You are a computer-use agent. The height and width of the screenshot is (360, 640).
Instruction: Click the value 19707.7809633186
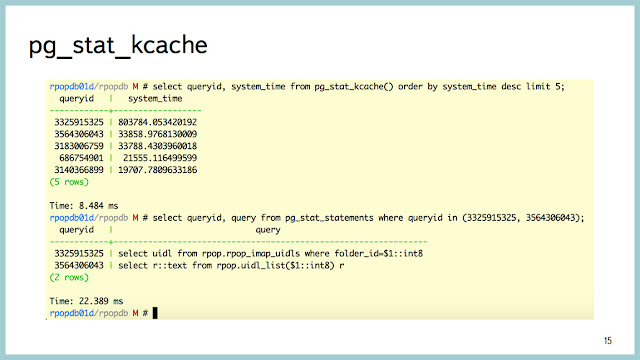pos(158,170)
